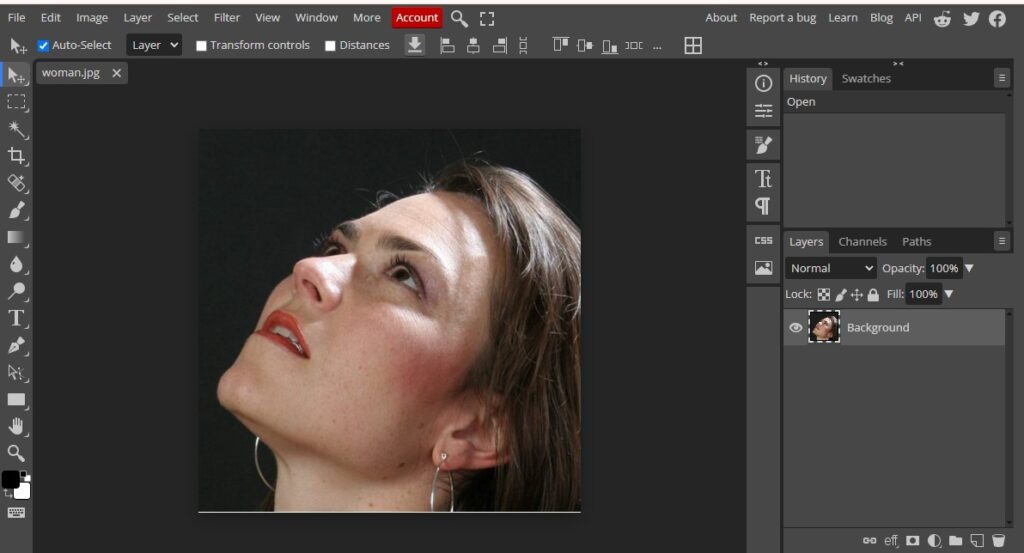The width and height of the screenshot is (1024, 553).
Task: Select the Crop tool
Action: coord(16,156)
